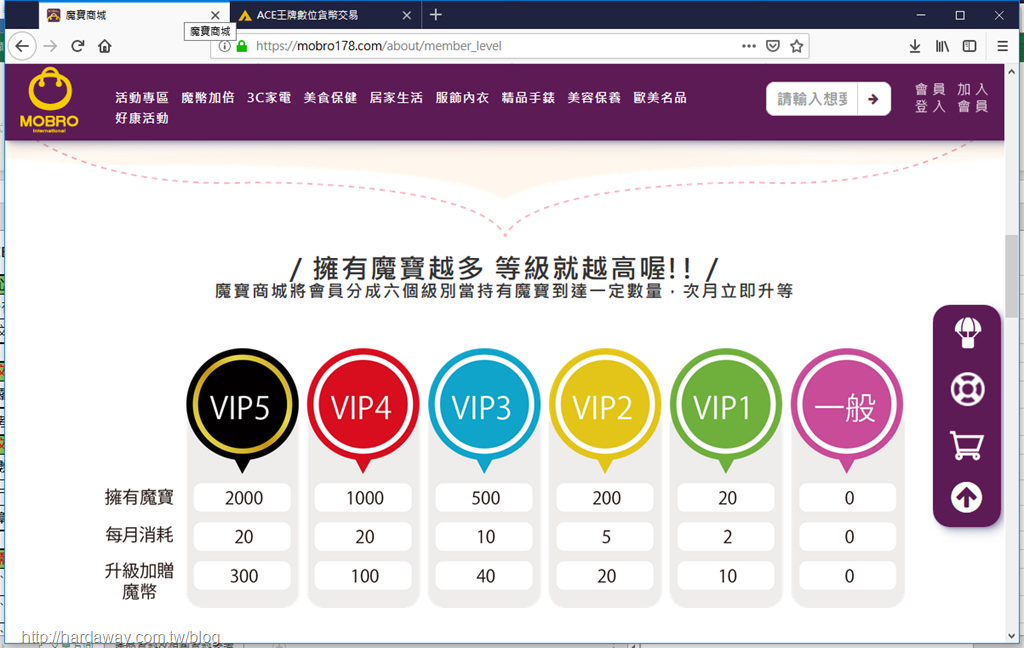Click VIP2 擁有魔寶 value 200
Screen dimensions: 1024x648
point(605,498)
